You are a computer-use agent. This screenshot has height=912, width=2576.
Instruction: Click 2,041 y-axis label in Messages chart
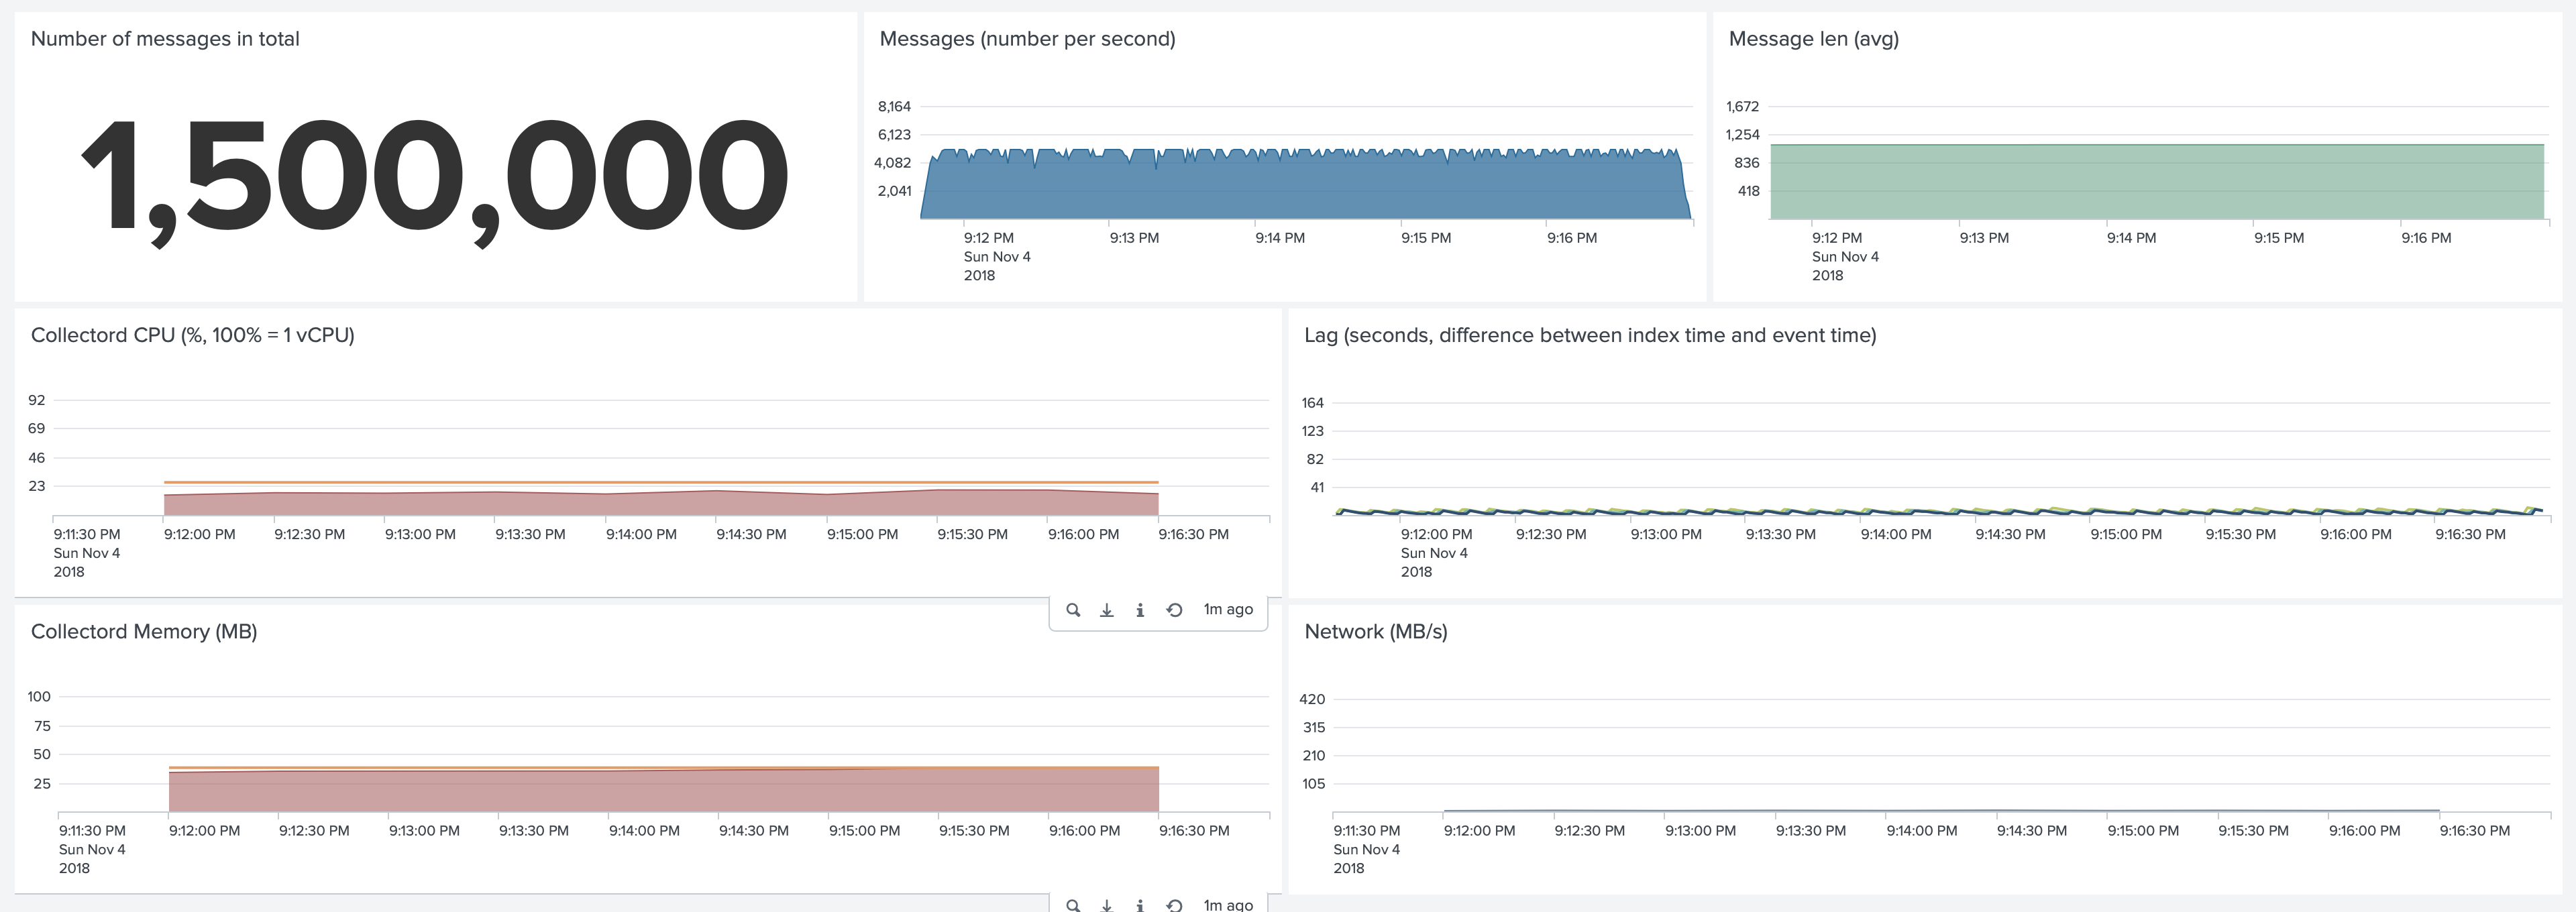point(894,190)
